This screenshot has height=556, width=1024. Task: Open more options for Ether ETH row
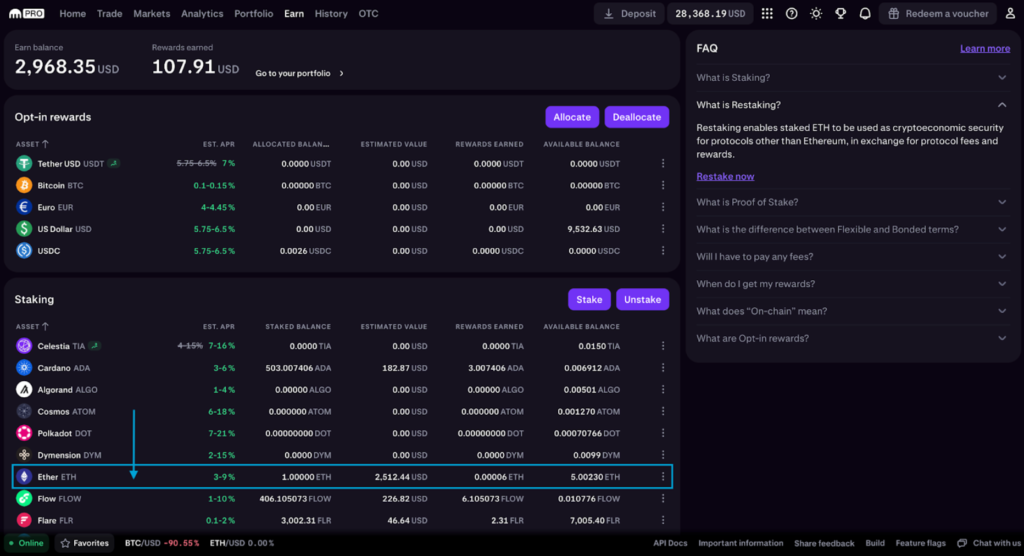[x=663, y=477]
